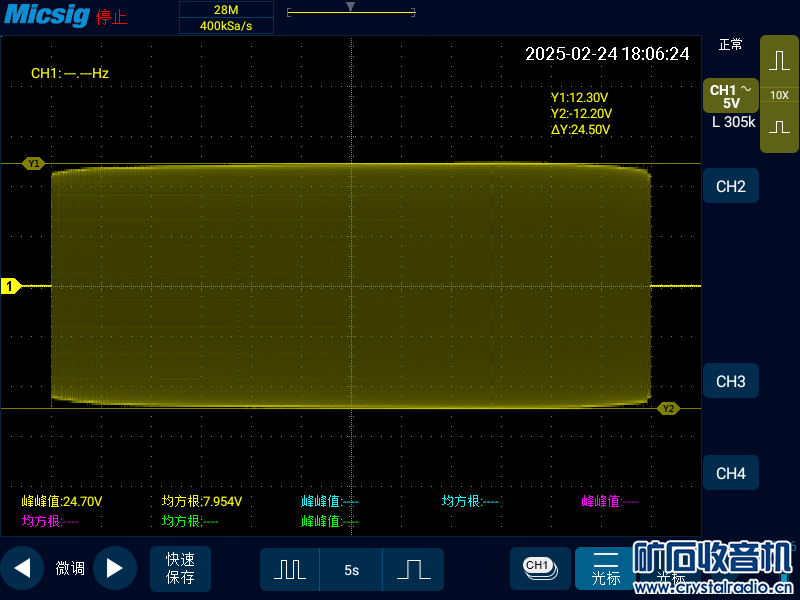
Task: Enable the CH3 channel
Action: pyautogui.click(x=731, y=381)
